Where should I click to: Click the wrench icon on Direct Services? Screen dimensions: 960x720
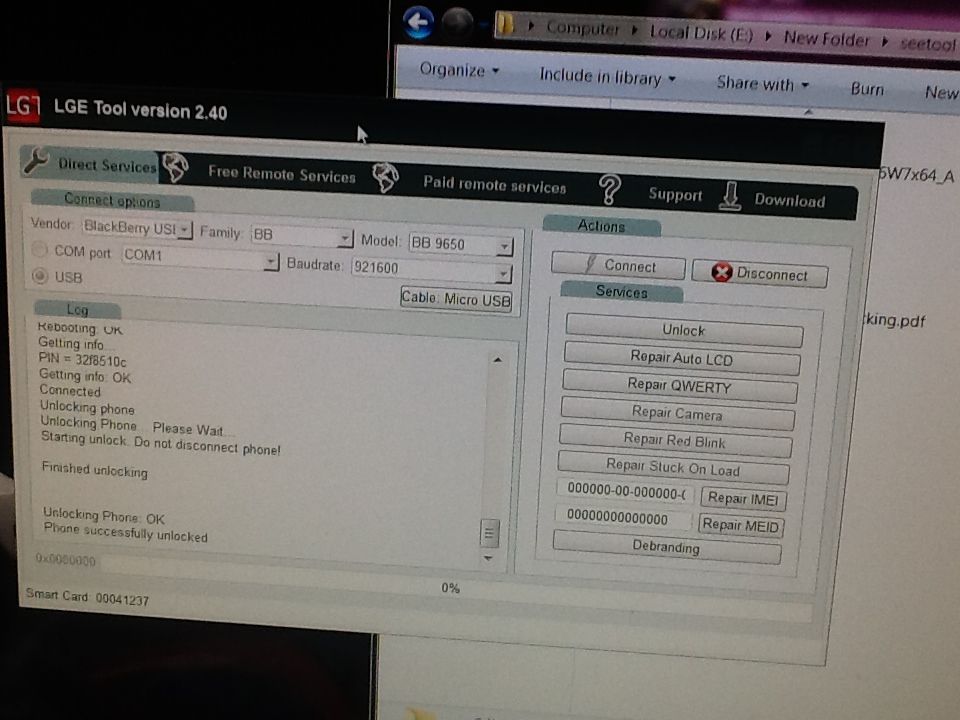coord(36,161)
